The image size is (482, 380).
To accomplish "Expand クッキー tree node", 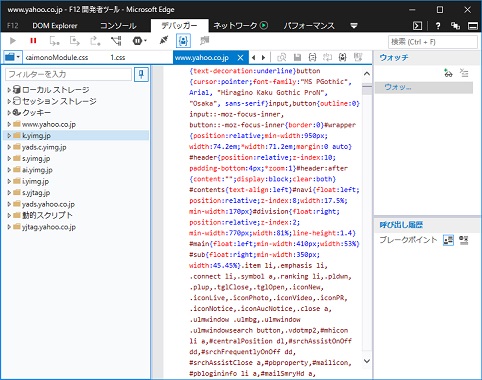I will 9,113.
